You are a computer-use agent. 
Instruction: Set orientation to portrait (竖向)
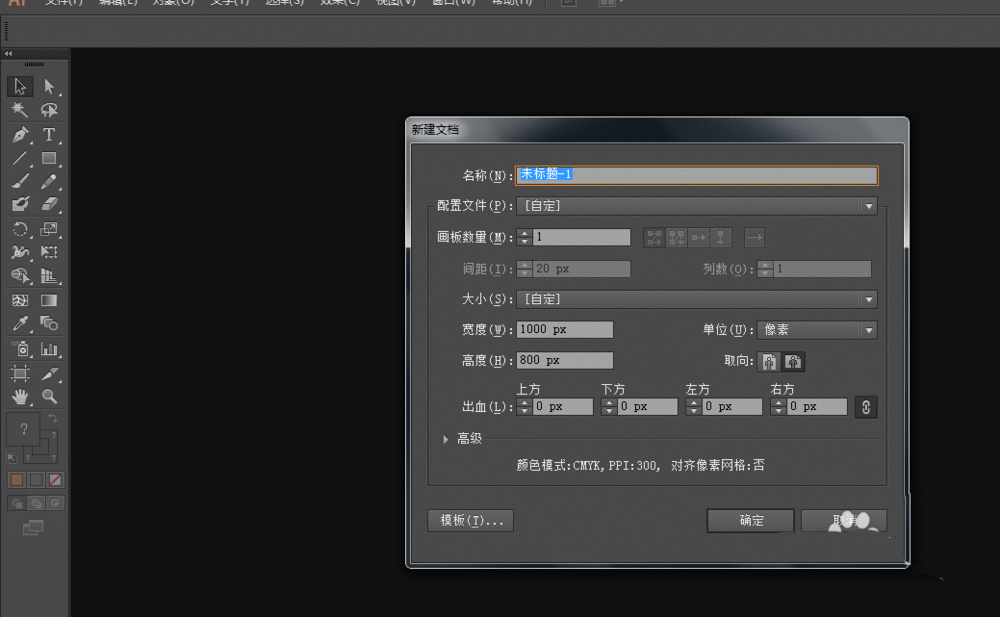point(767,361)
